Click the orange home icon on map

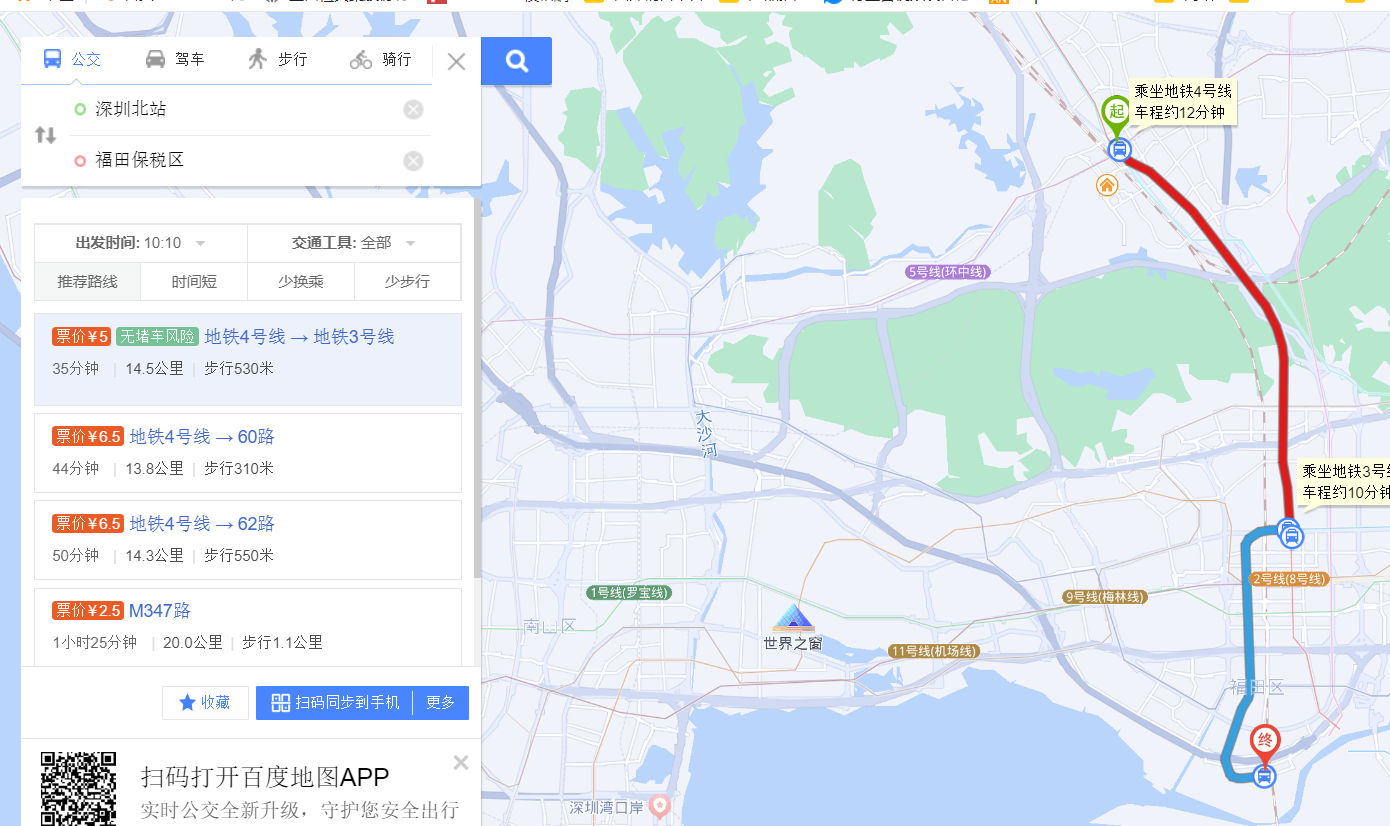point(1107,185)
